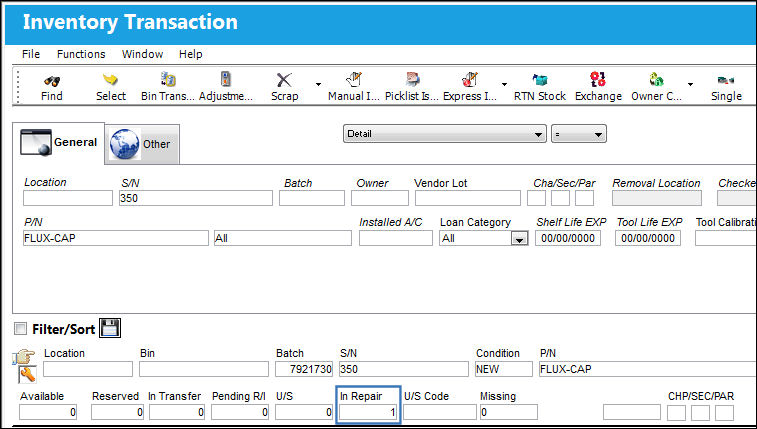Click the Vendor Lot input field
The width and height of the screenshot is (757, 429).
468,198
